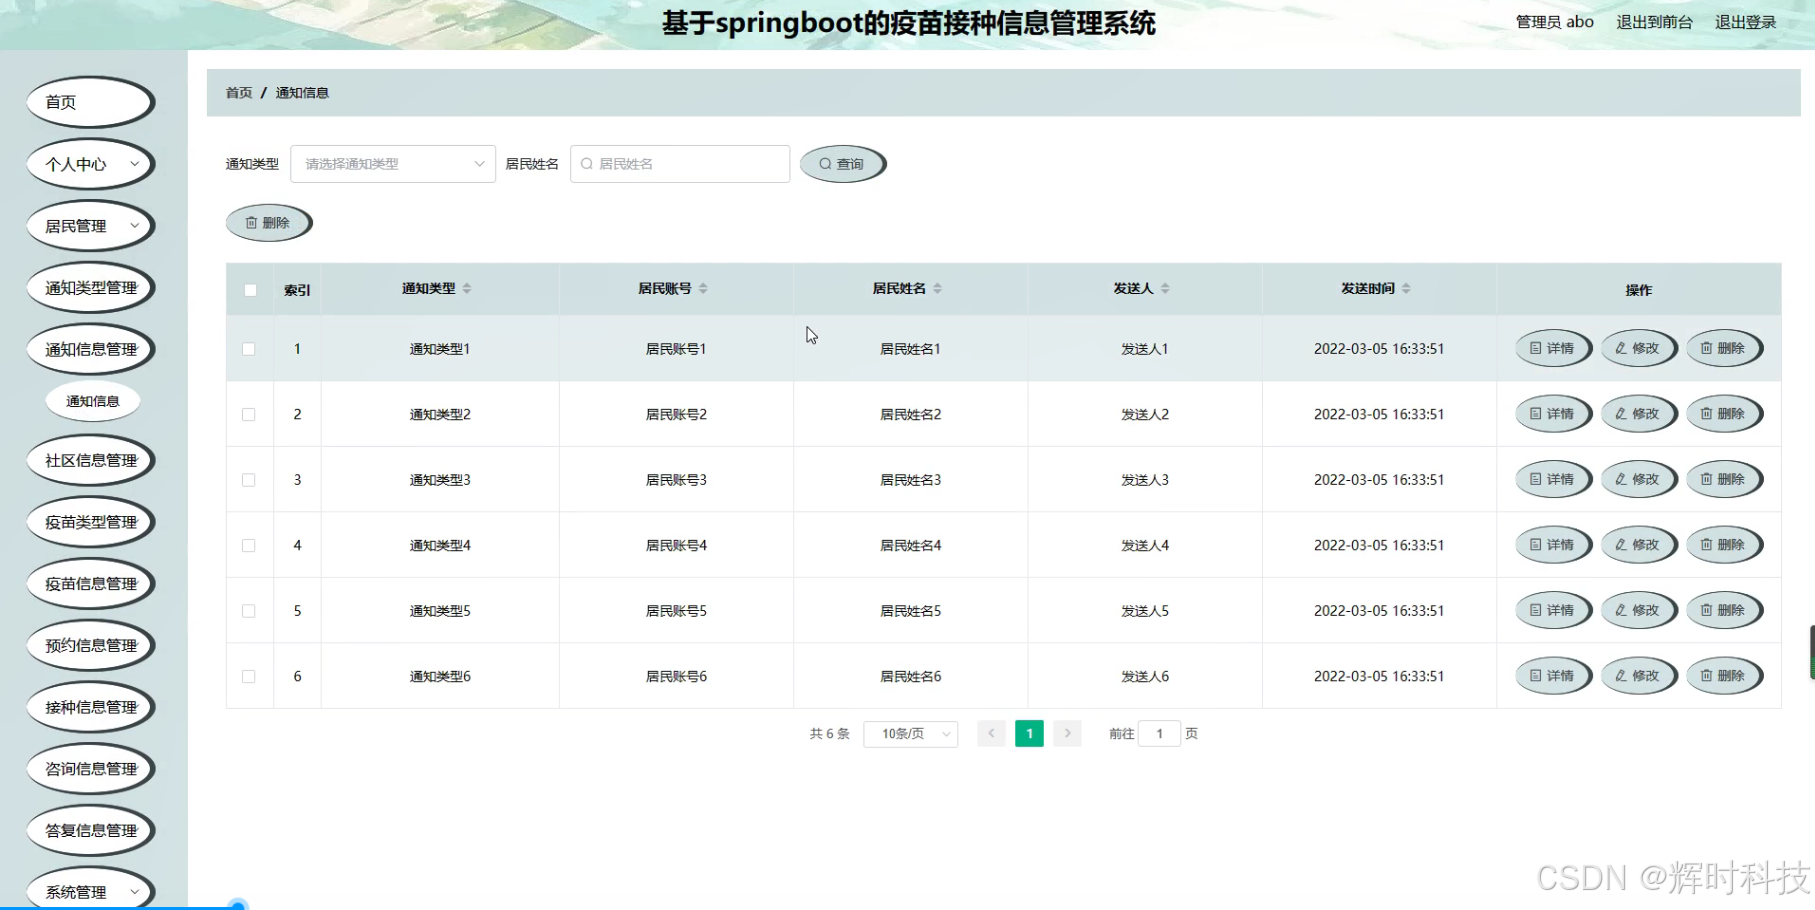Open 详情 for row 通知类型4
Screen dimensions: 1815x910
click(1553, 545)
